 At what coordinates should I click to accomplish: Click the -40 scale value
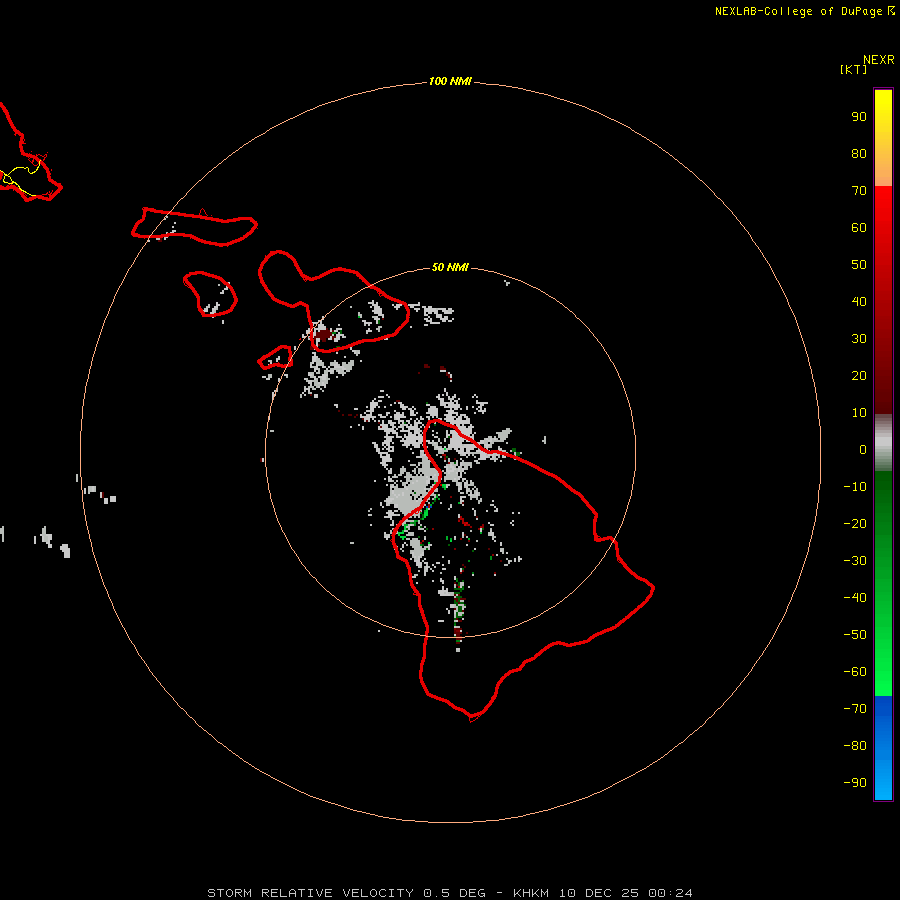point(855,598)
